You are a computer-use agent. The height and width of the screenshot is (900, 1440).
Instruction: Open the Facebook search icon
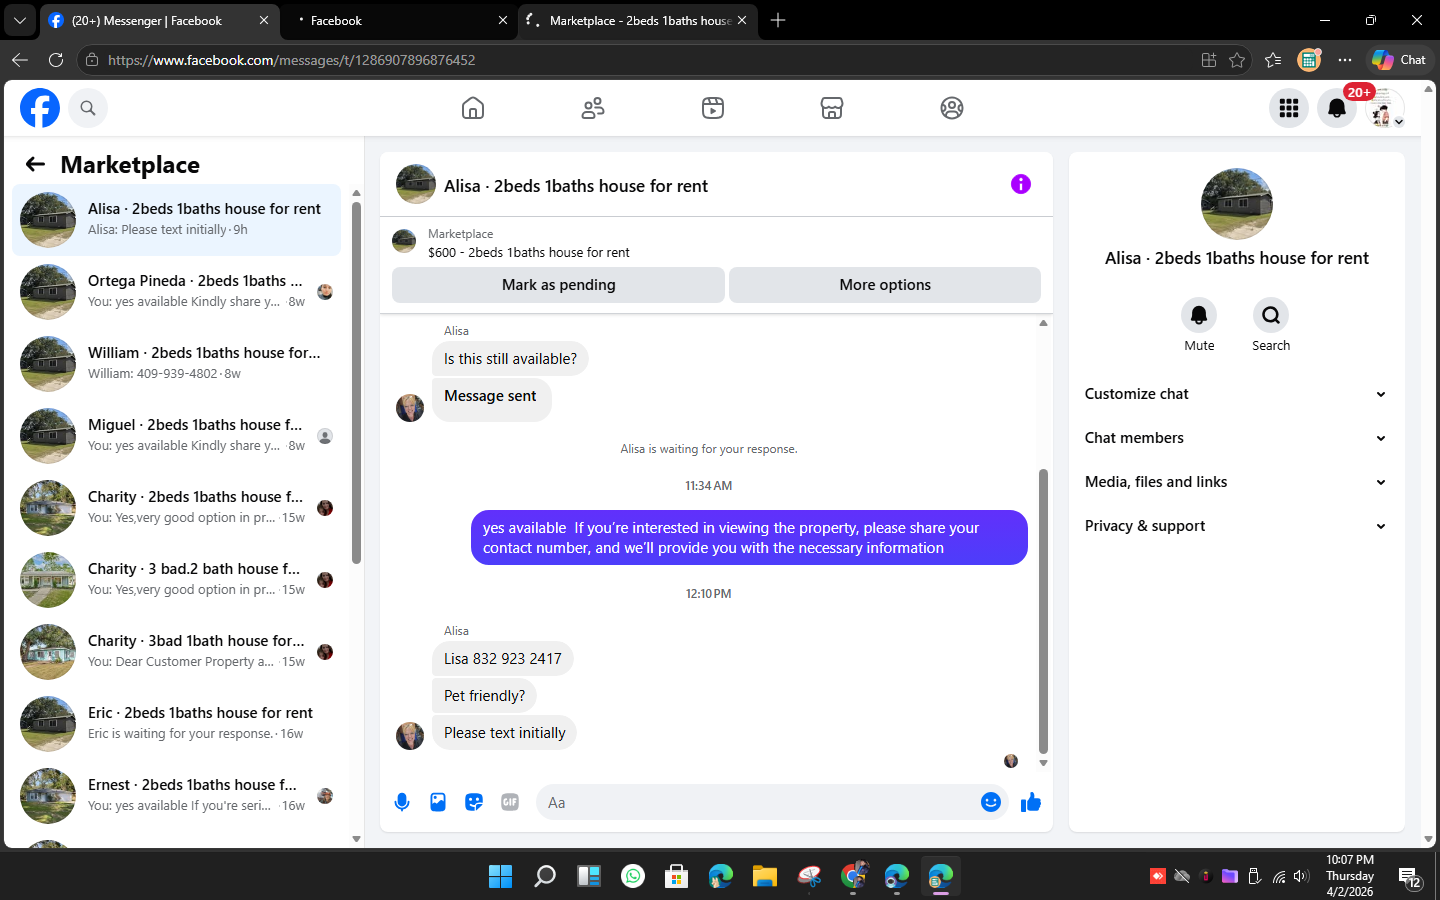(88, 108)
